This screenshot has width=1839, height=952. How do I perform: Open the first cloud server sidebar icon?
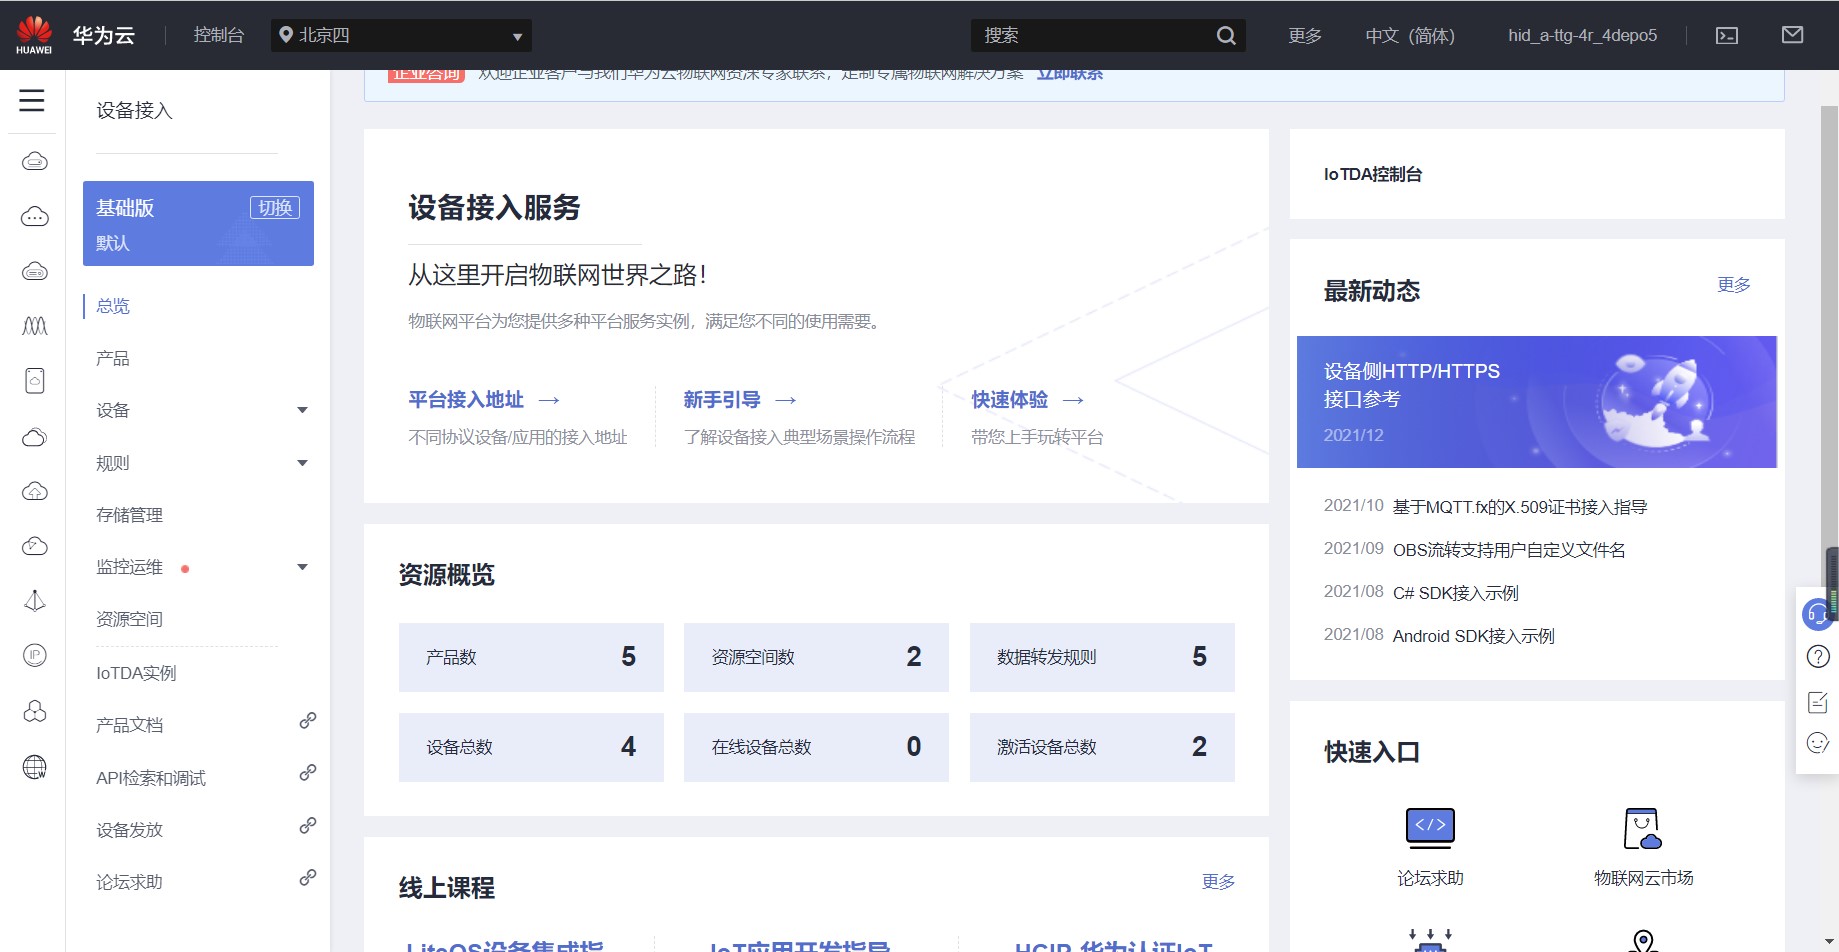pyautogui.click(x=35, y=161)
